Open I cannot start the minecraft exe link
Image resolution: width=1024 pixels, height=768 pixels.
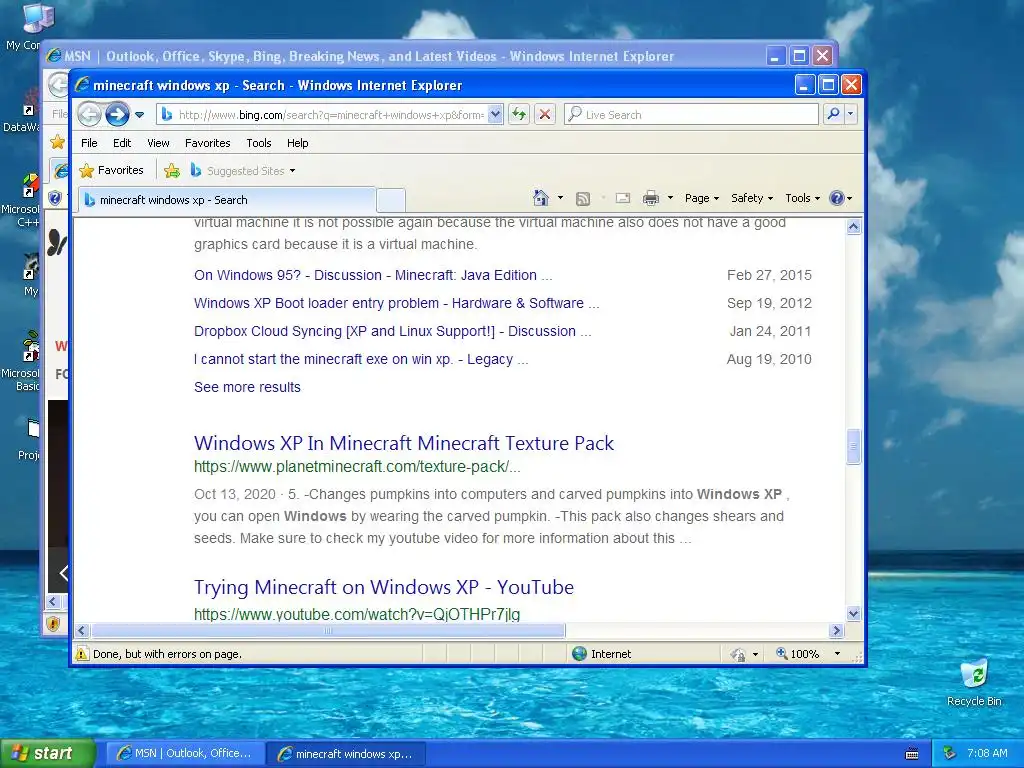tap(360, 360)
